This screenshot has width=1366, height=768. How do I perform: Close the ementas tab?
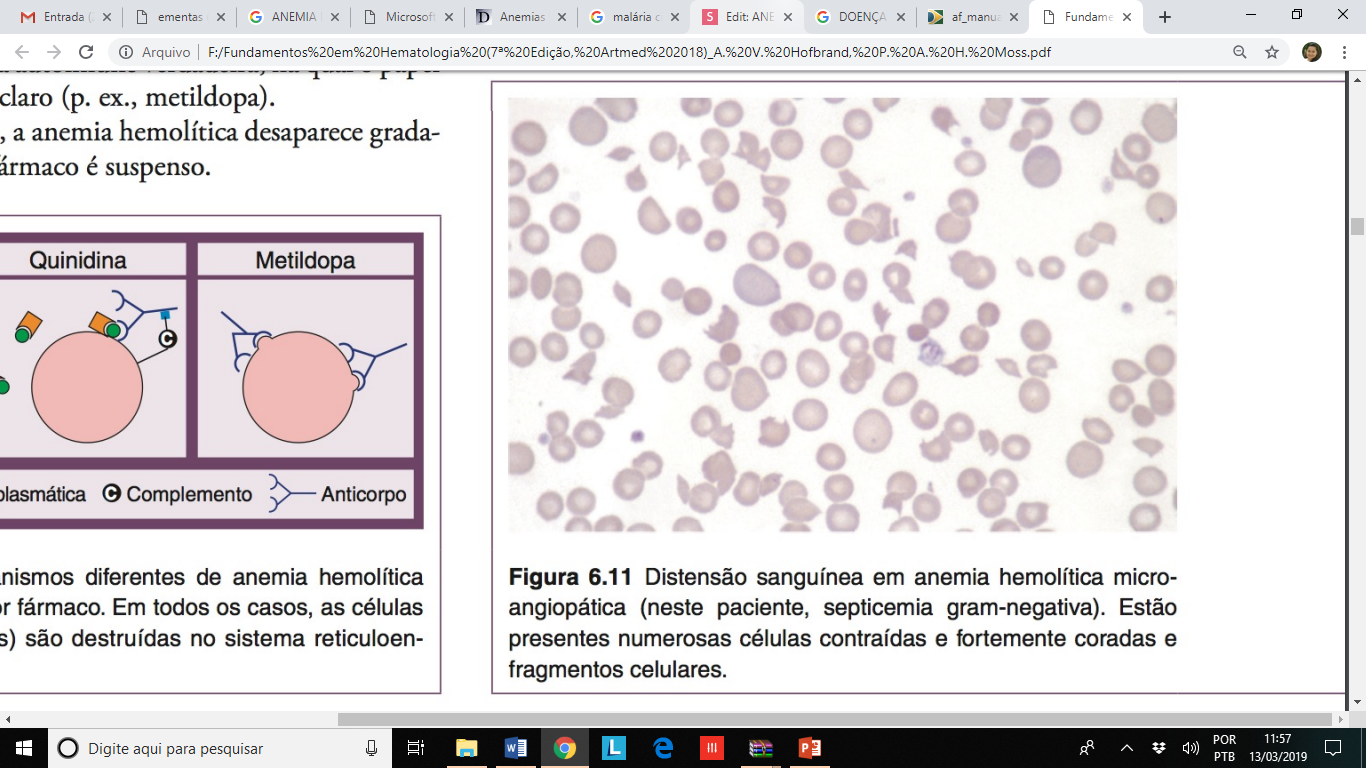[221, 17]
